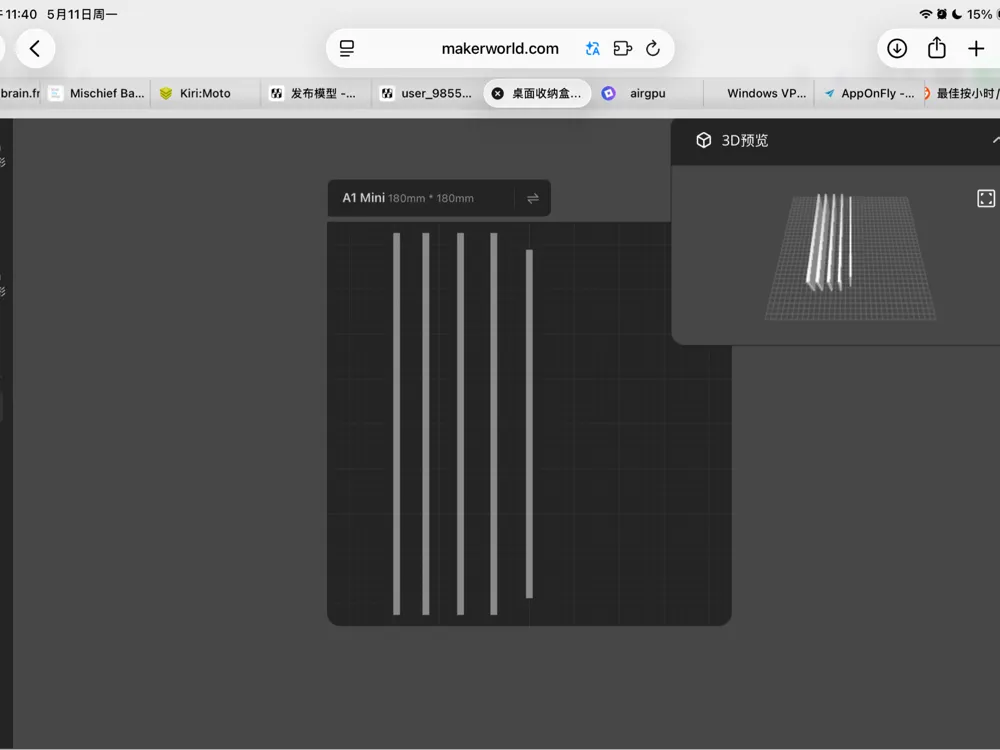
Task: Tap the translate icon in the address bar
Action: [x=592, y=48]
